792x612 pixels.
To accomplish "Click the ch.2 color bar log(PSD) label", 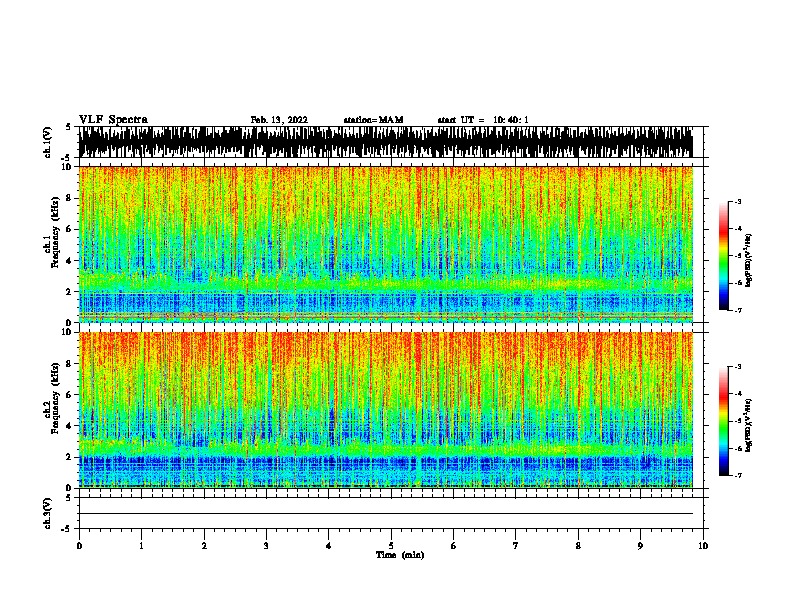I will point(748,425).
